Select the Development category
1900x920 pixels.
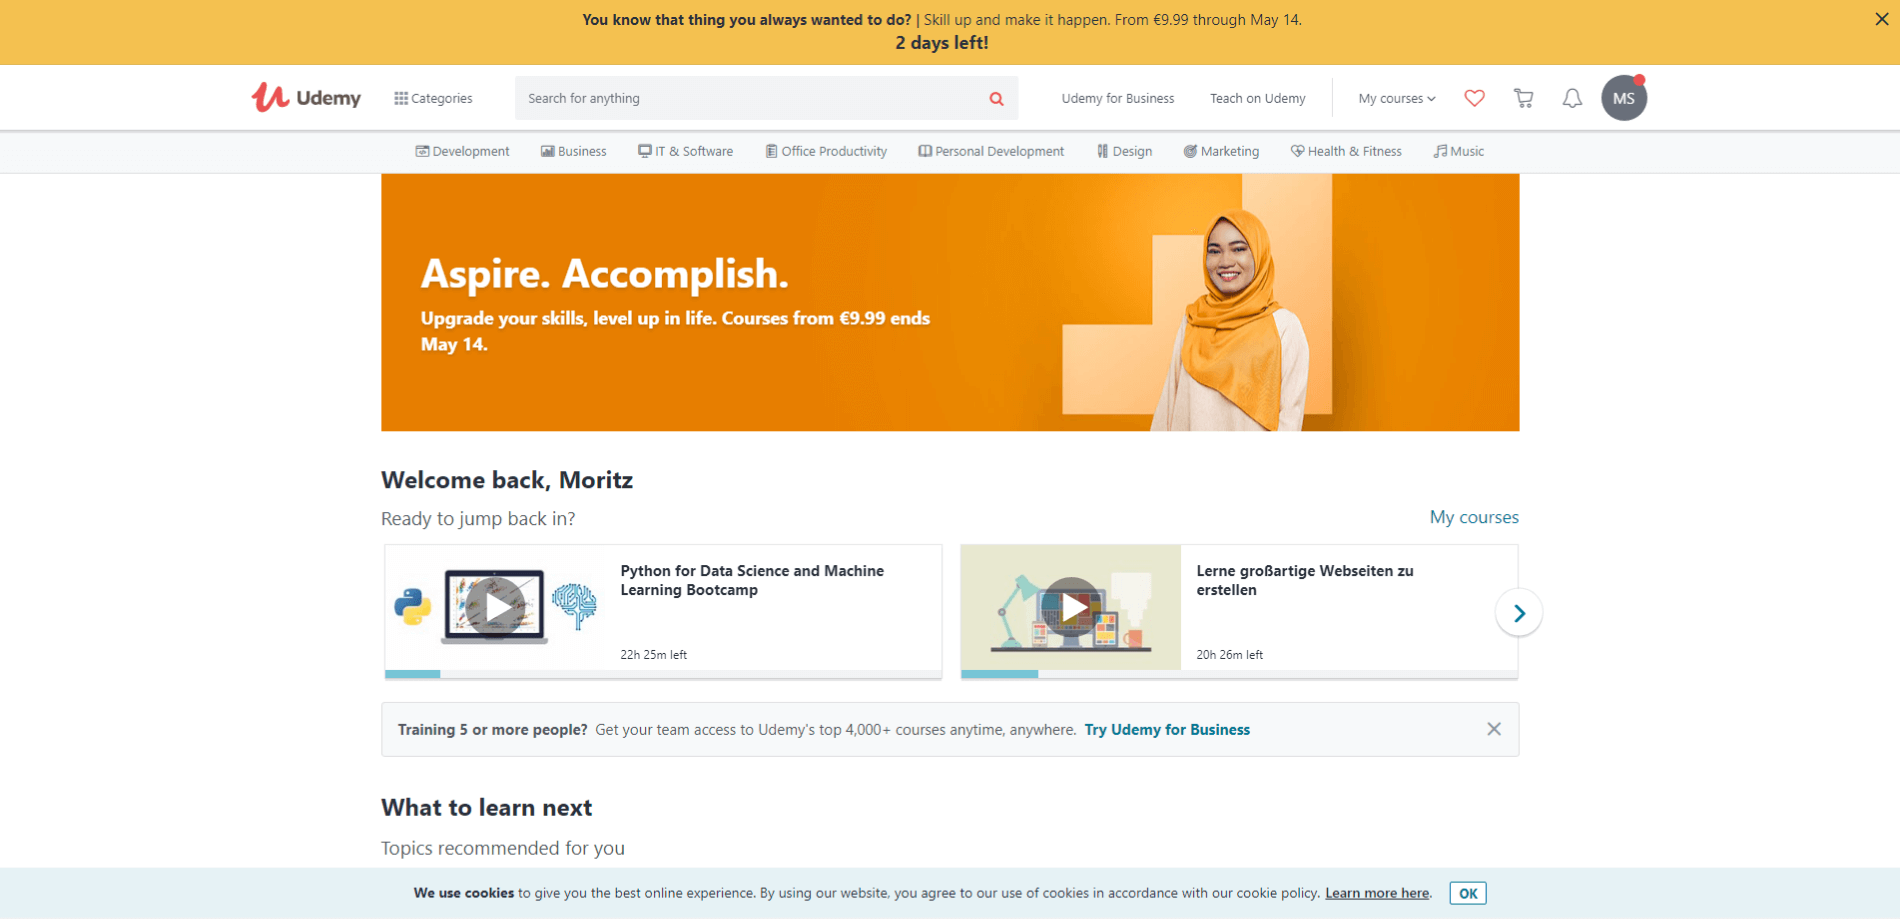(462, 151)
